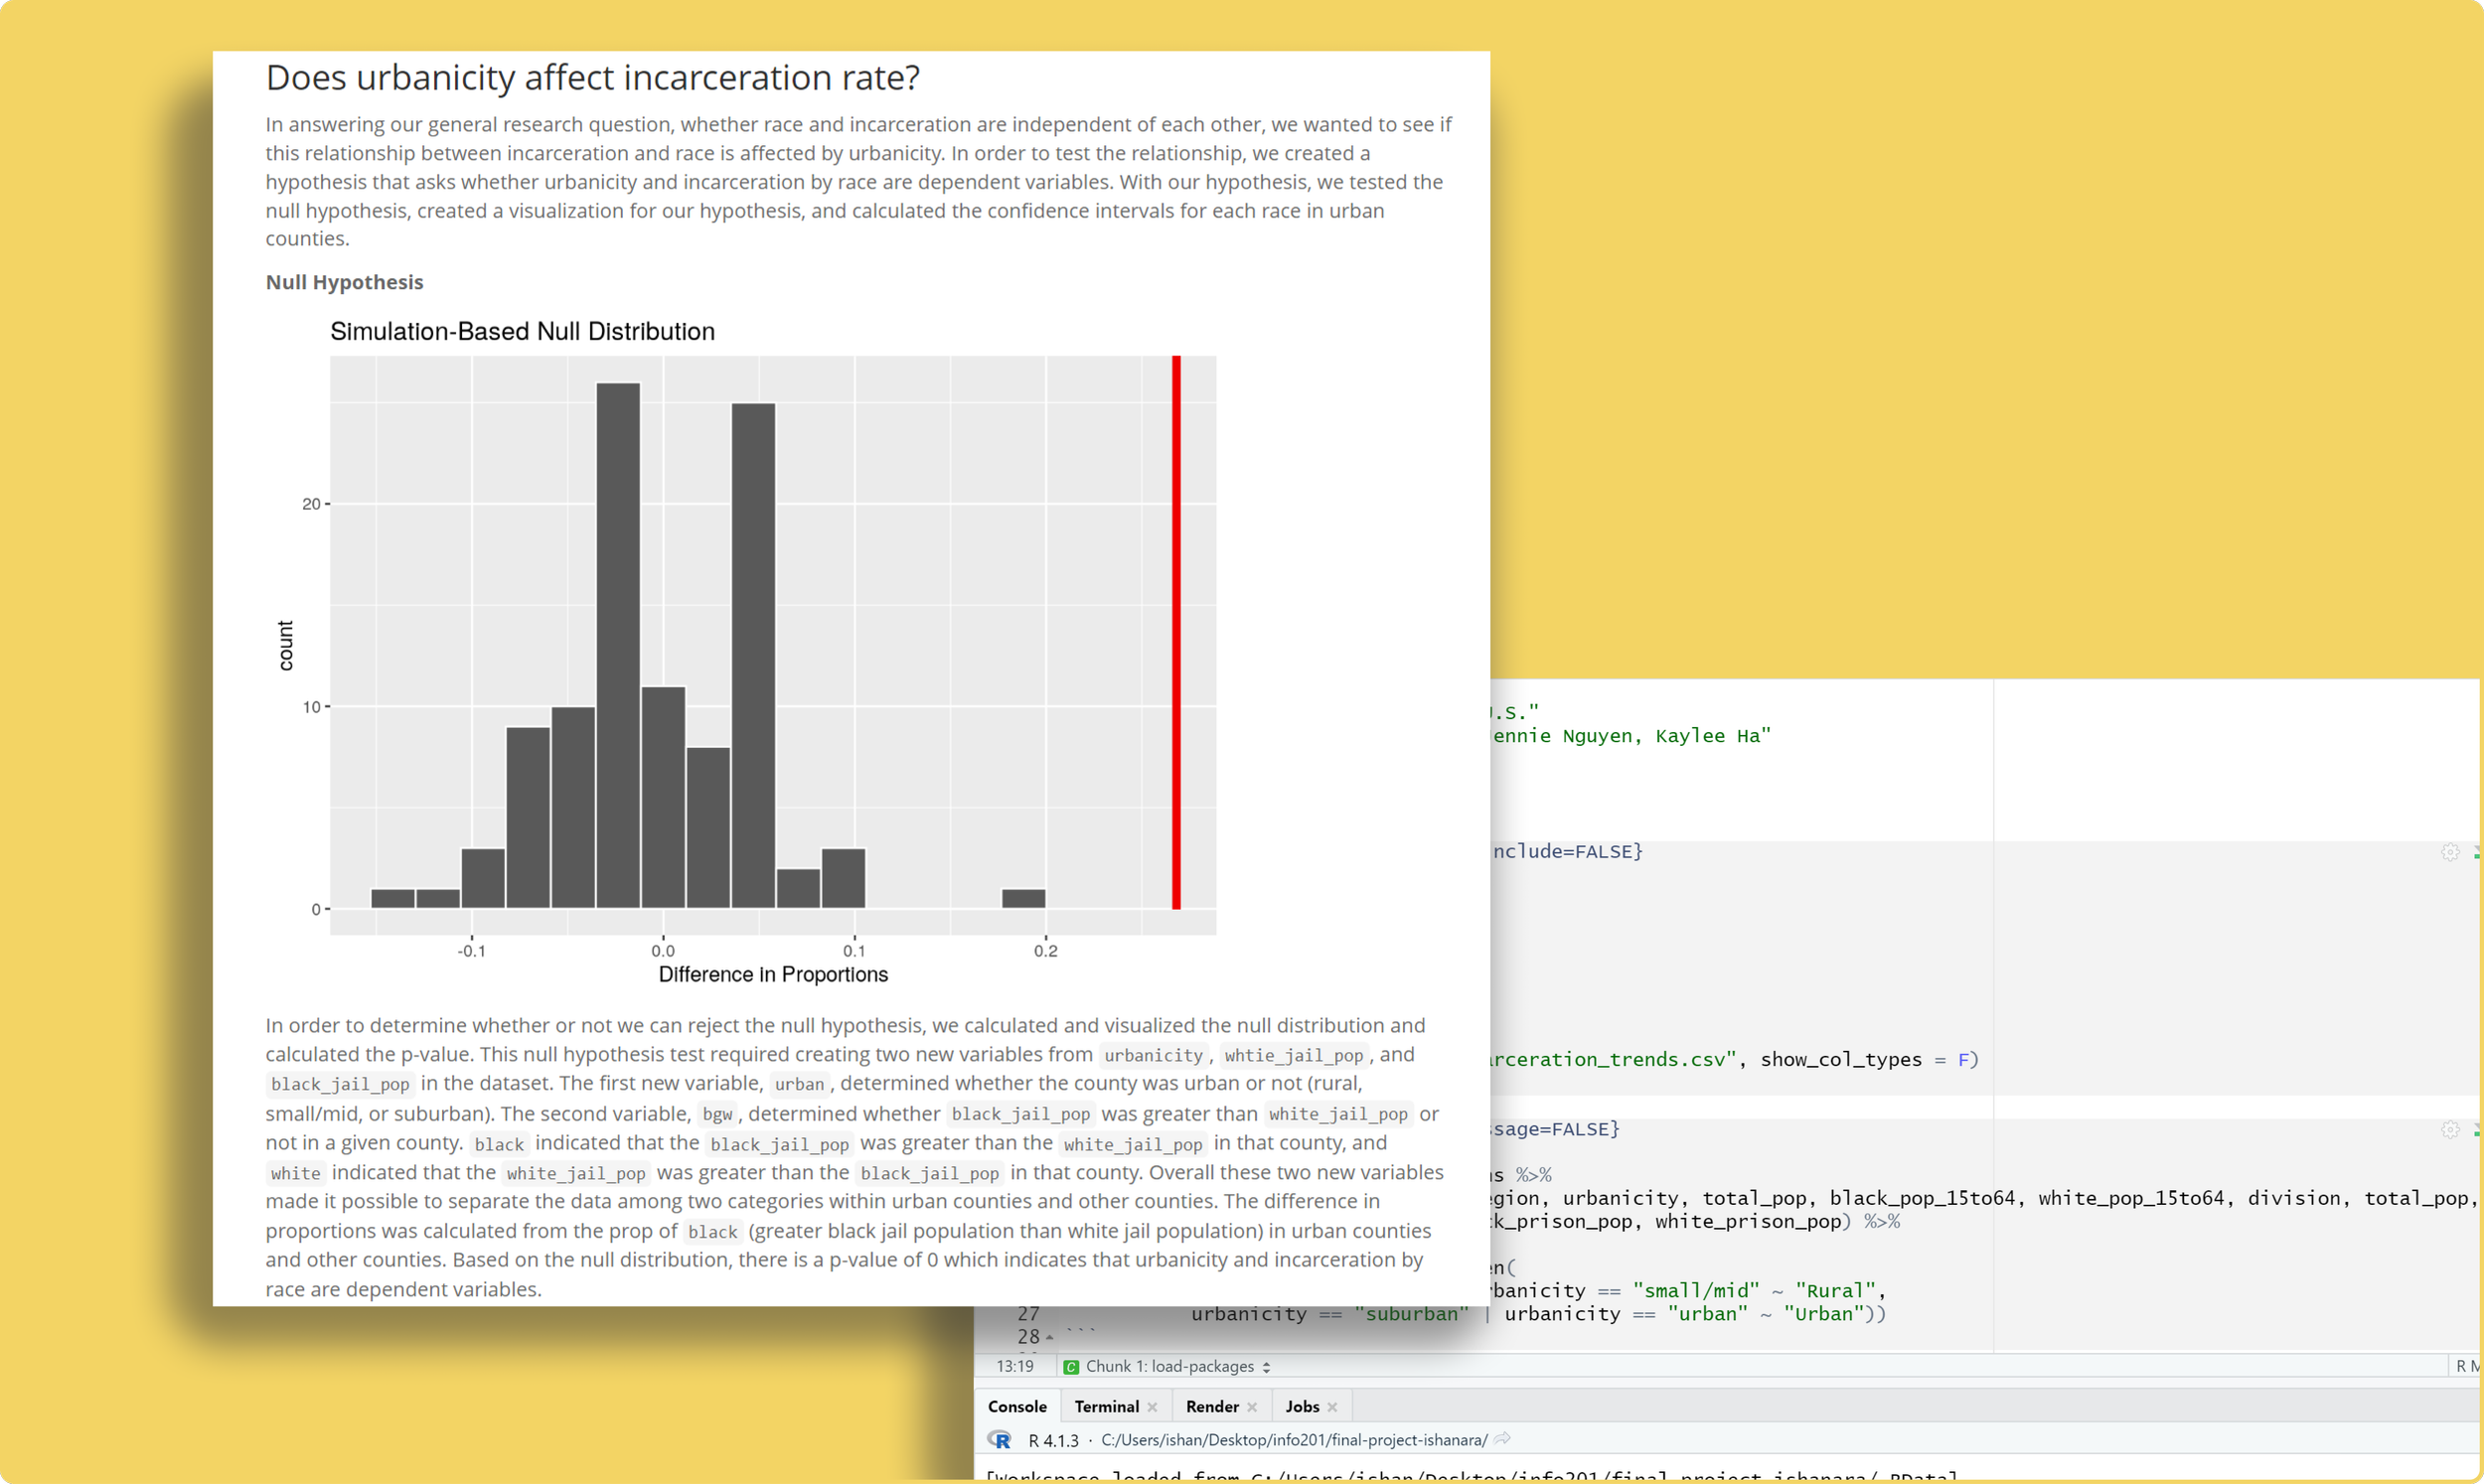This screenshot has width=2484, height=1484.
Task: Close the Render tab
Action: (1252, 1407)
